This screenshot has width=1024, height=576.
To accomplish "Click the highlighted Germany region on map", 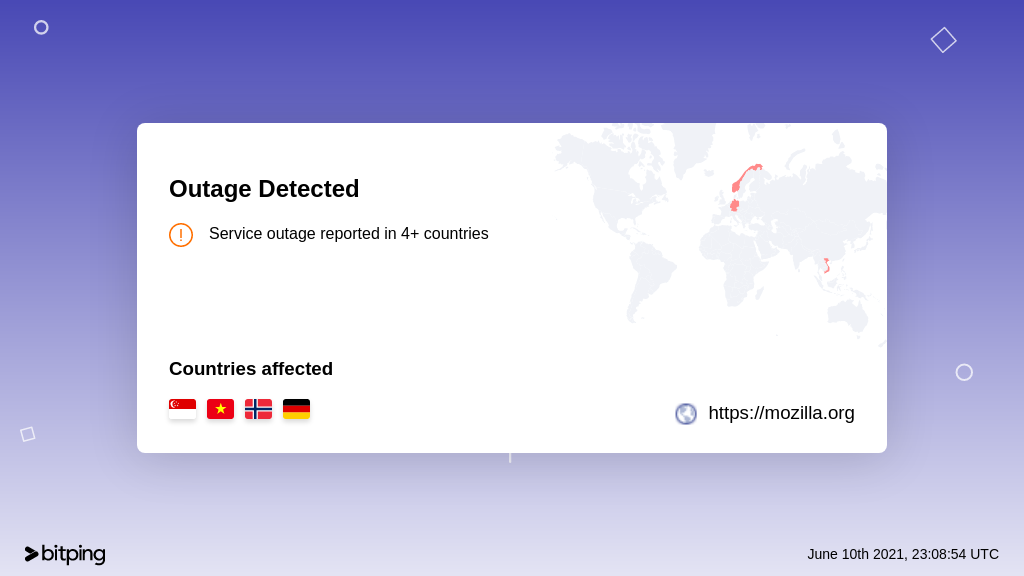I will [735, 205].
